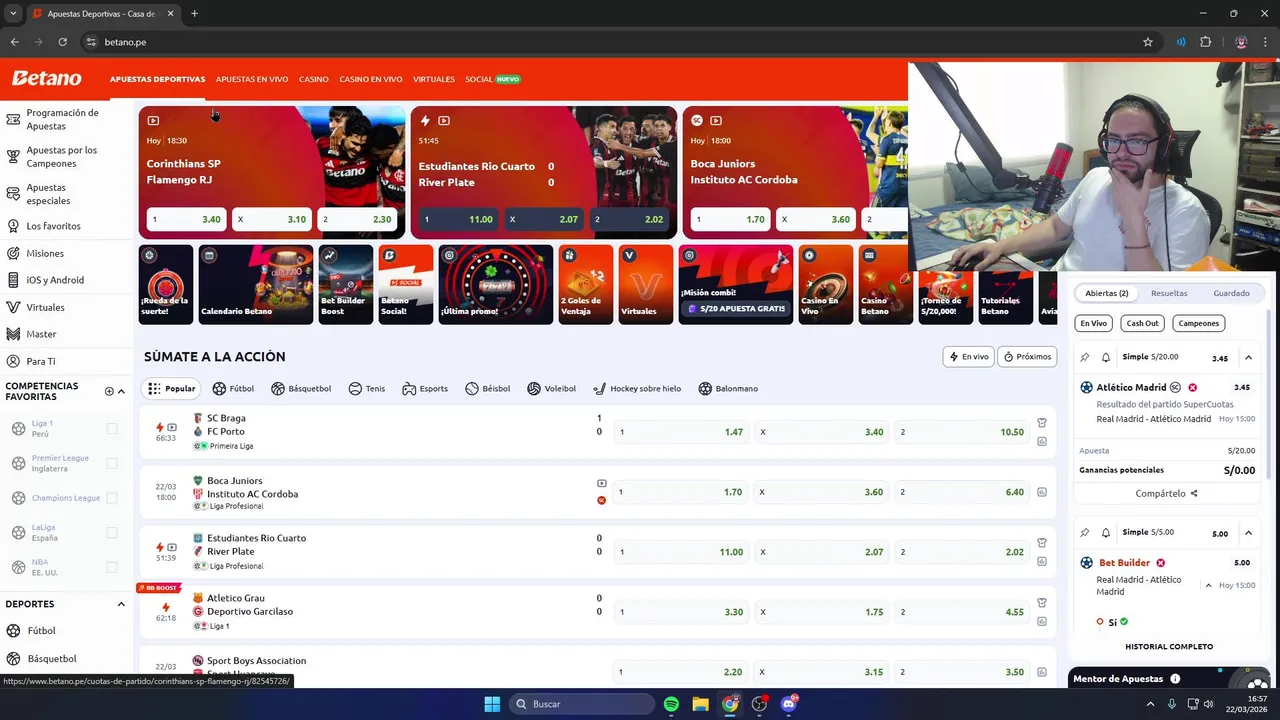Collapse the Simple S/5.00 bet card
1280x720 pixels.
[x=1248, y=533]
